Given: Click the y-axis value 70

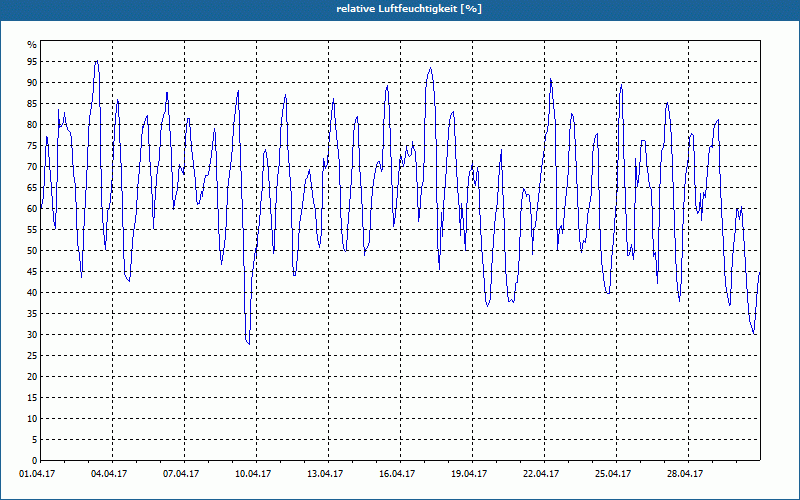Looking at the screenshot, I should pos(32,167).
